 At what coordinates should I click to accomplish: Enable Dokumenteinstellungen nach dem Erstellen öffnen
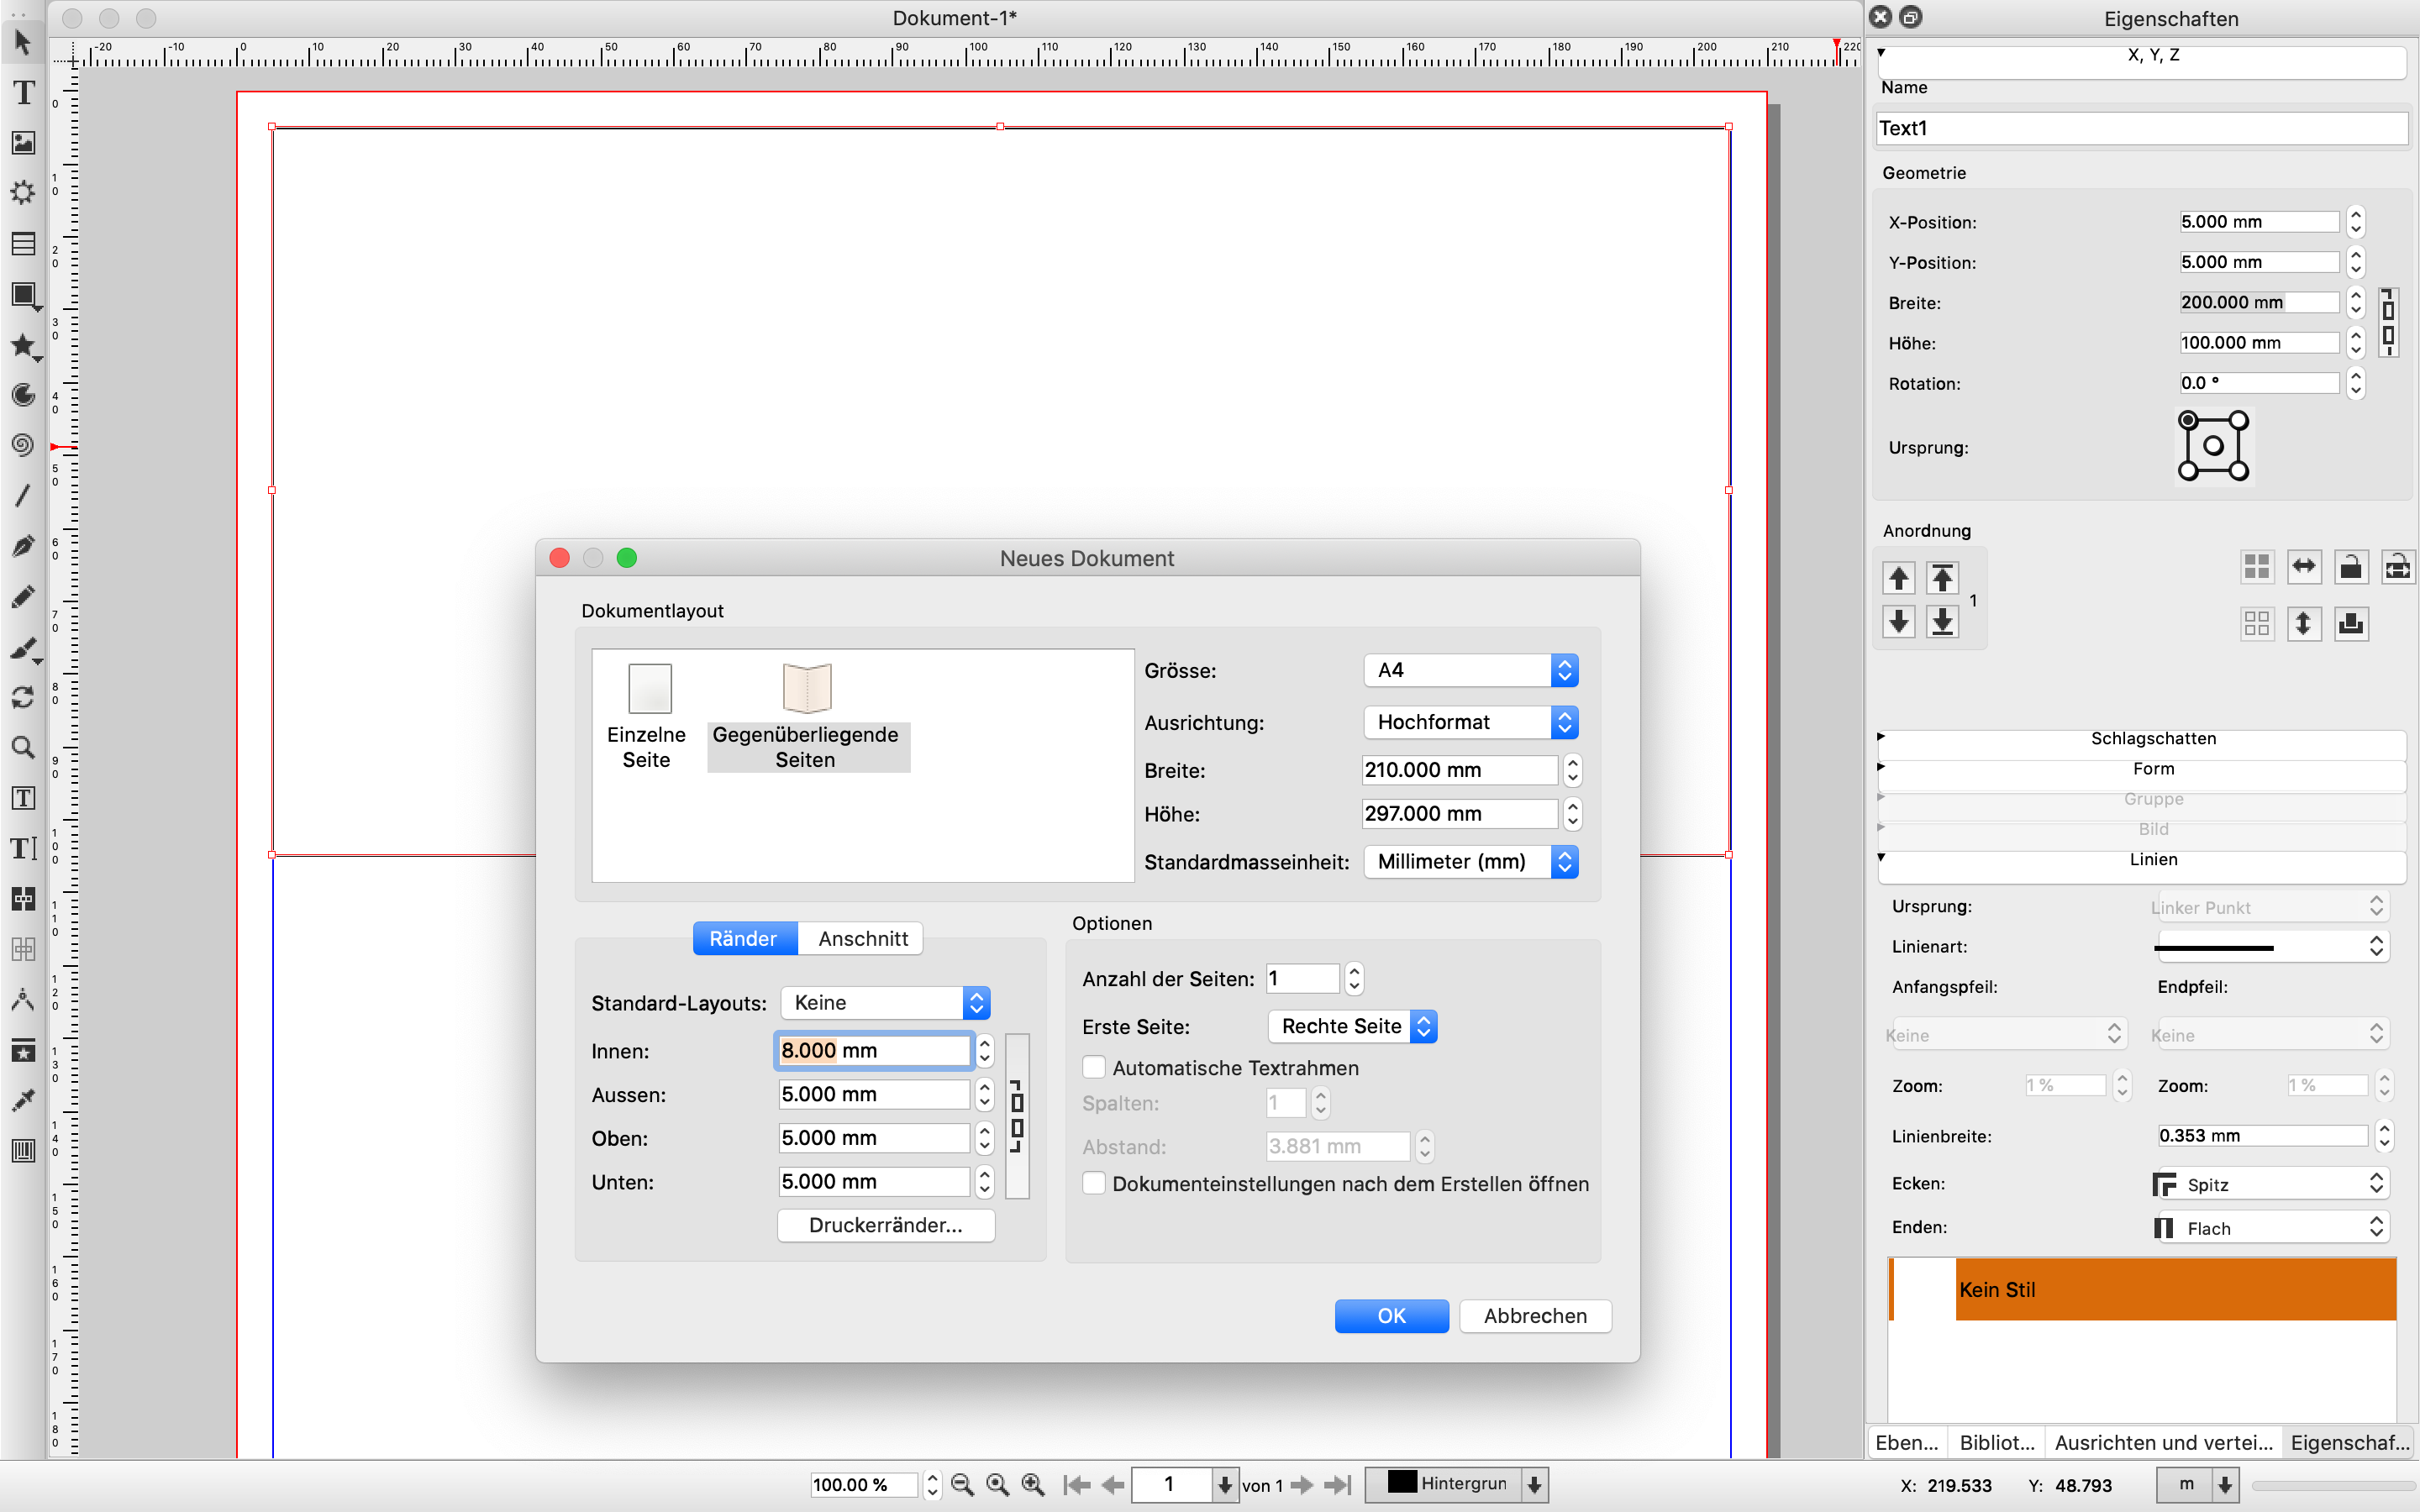pos(1092,1184)
